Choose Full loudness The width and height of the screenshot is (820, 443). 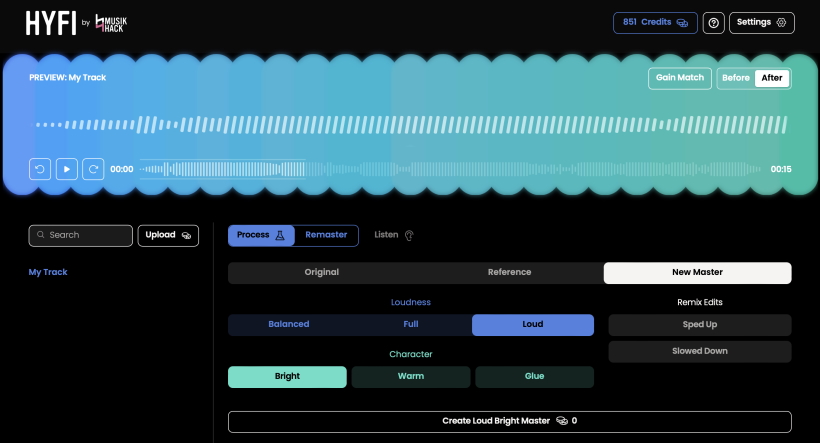411,325
